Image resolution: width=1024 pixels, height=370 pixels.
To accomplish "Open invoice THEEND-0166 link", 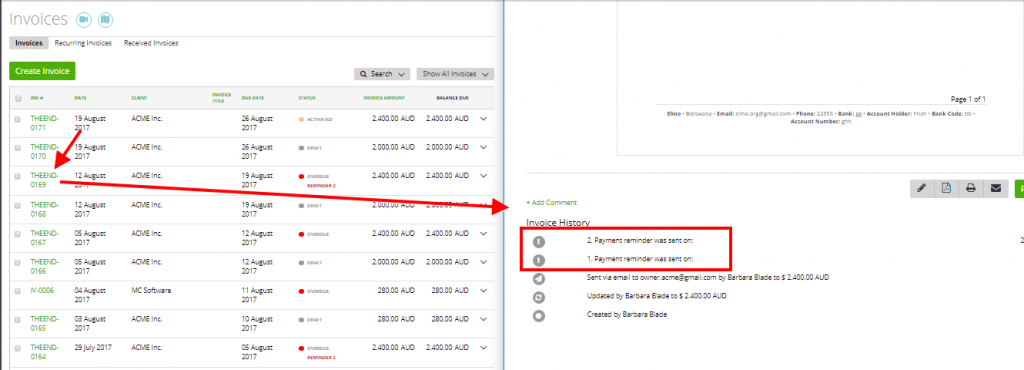I will click(x=44, y=266).
